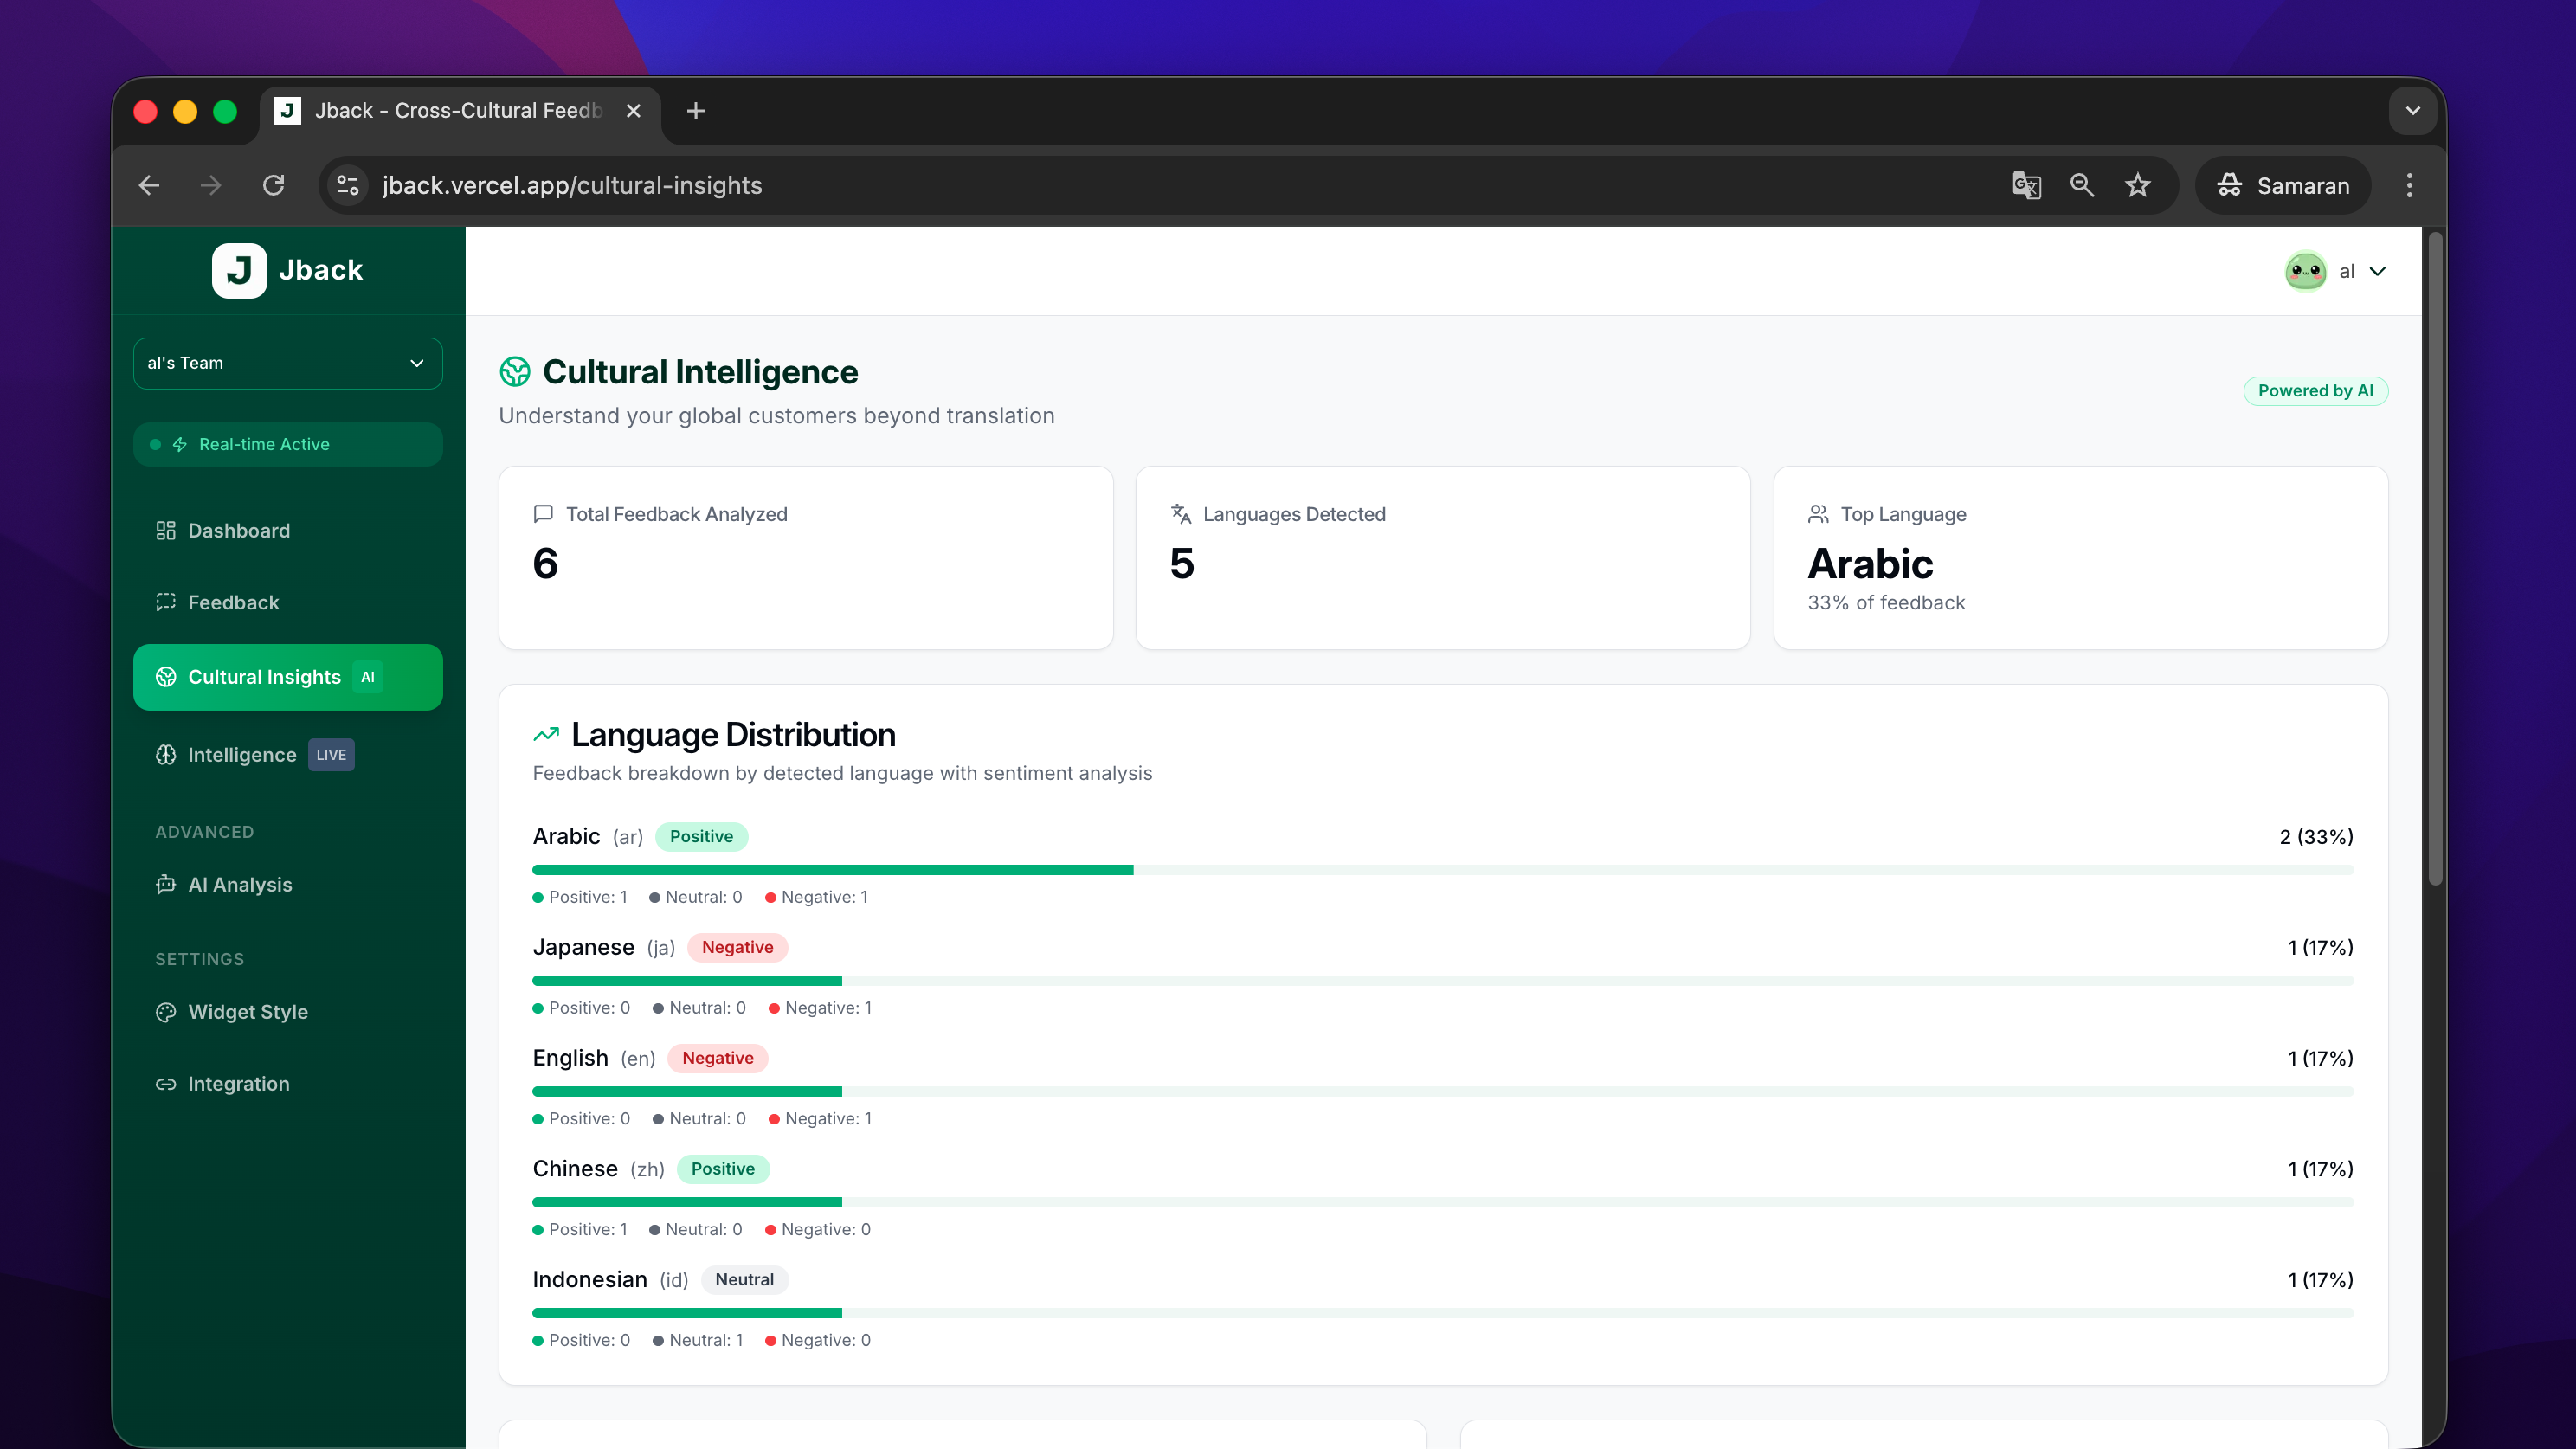Open Widget Style settings
This screenshot has width=2576, height=1449.
click(x=247, y=1012)
